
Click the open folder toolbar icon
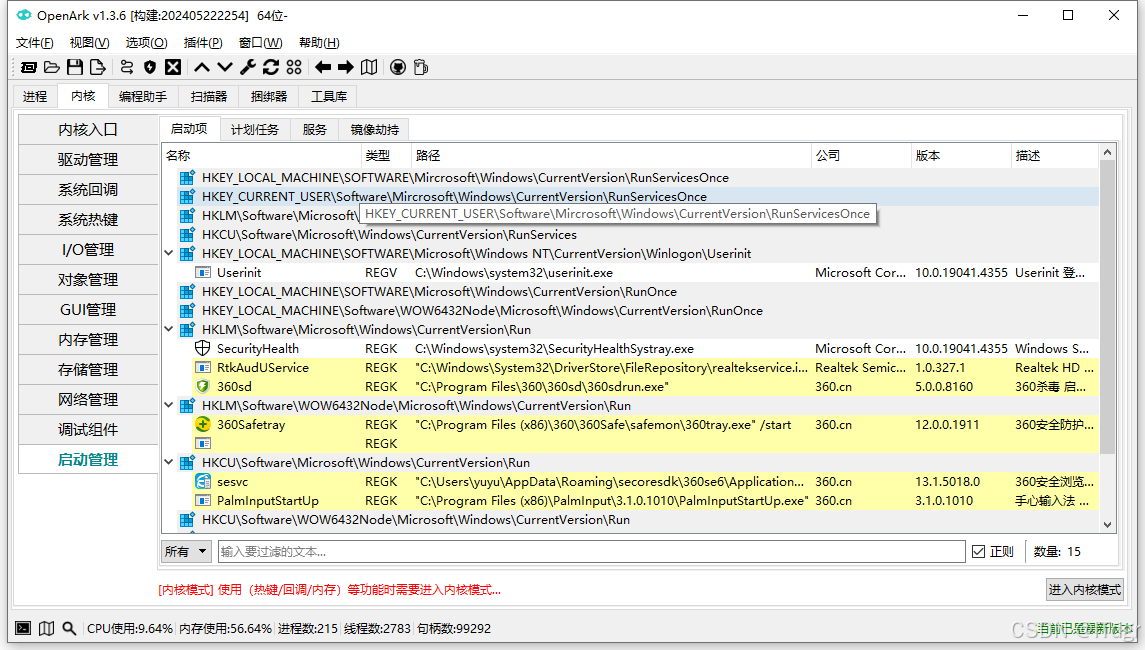[52, 67]
